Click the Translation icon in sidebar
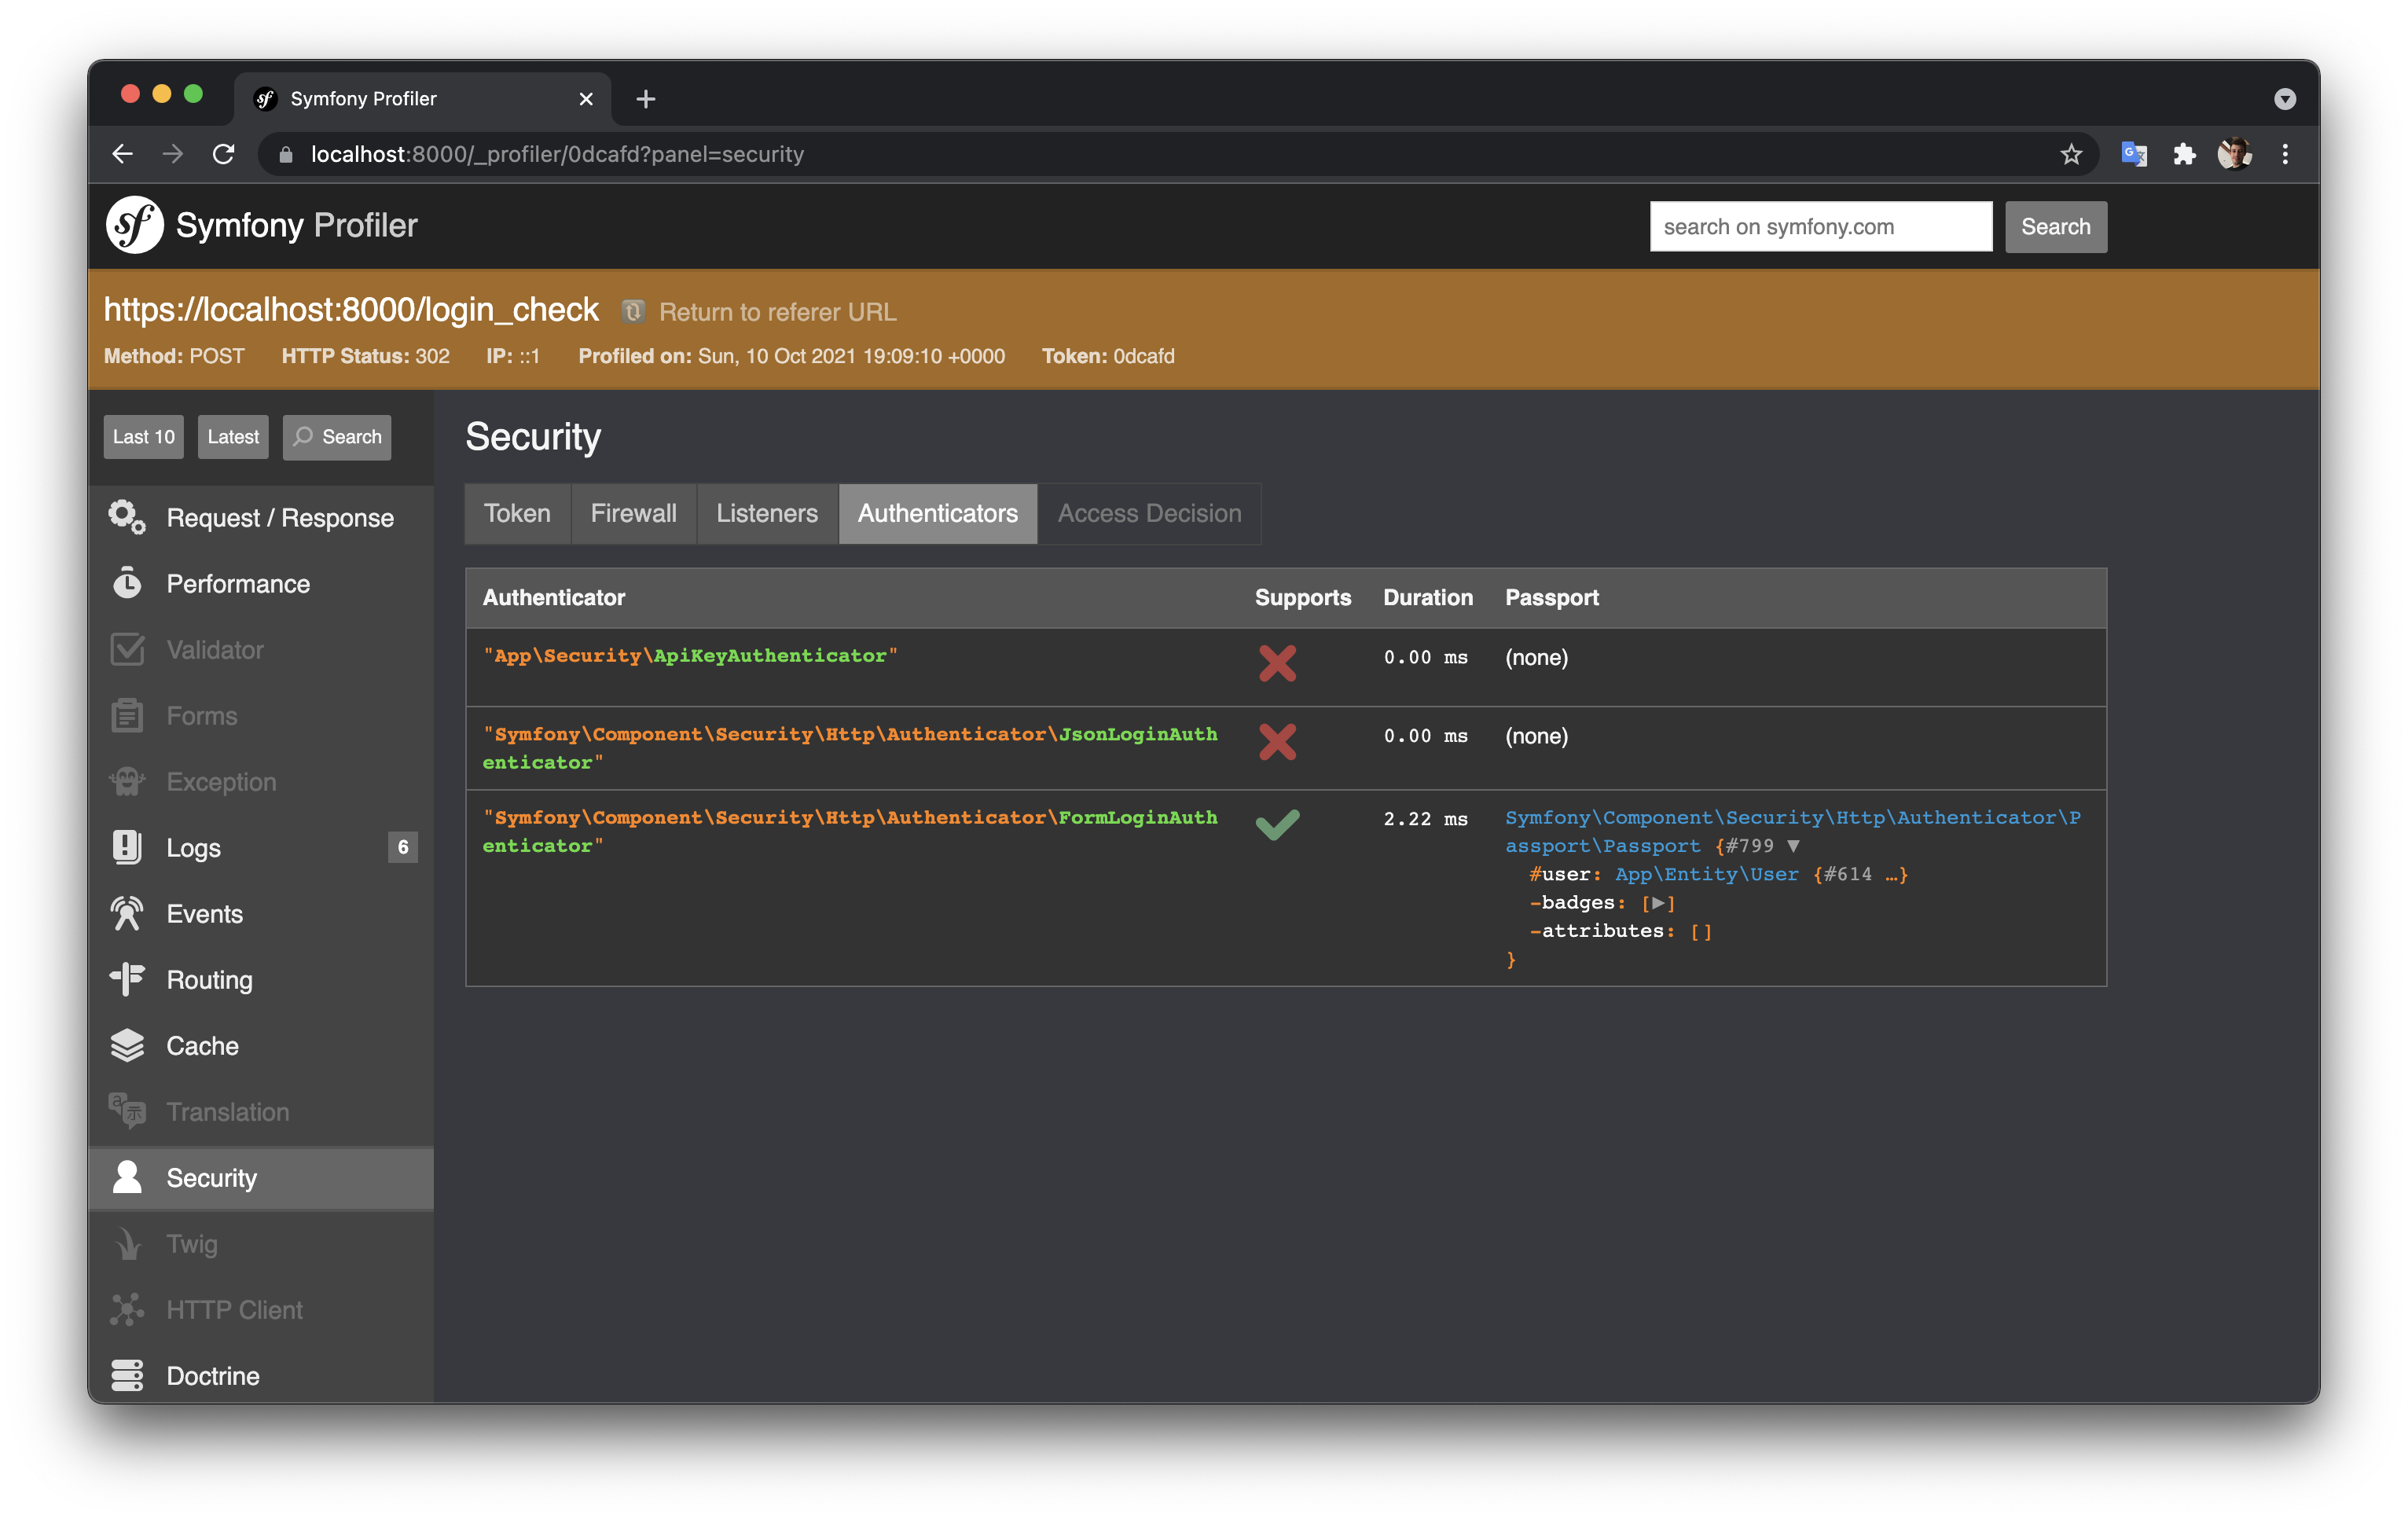This screenshot has height=1520, width=2408. coord(127,1111)
